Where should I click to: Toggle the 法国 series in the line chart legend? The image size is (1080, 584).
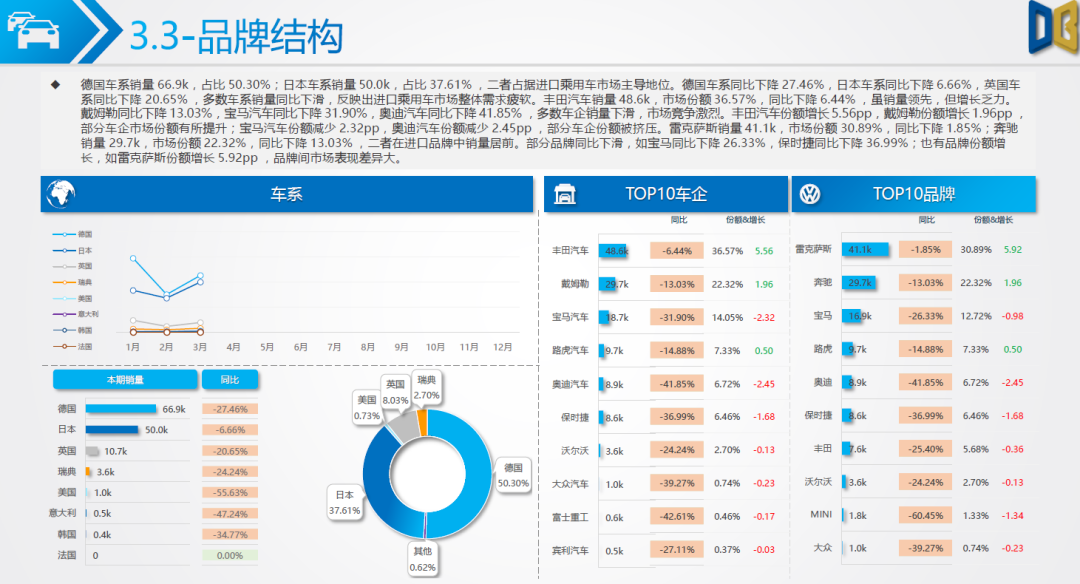point(72,346)
